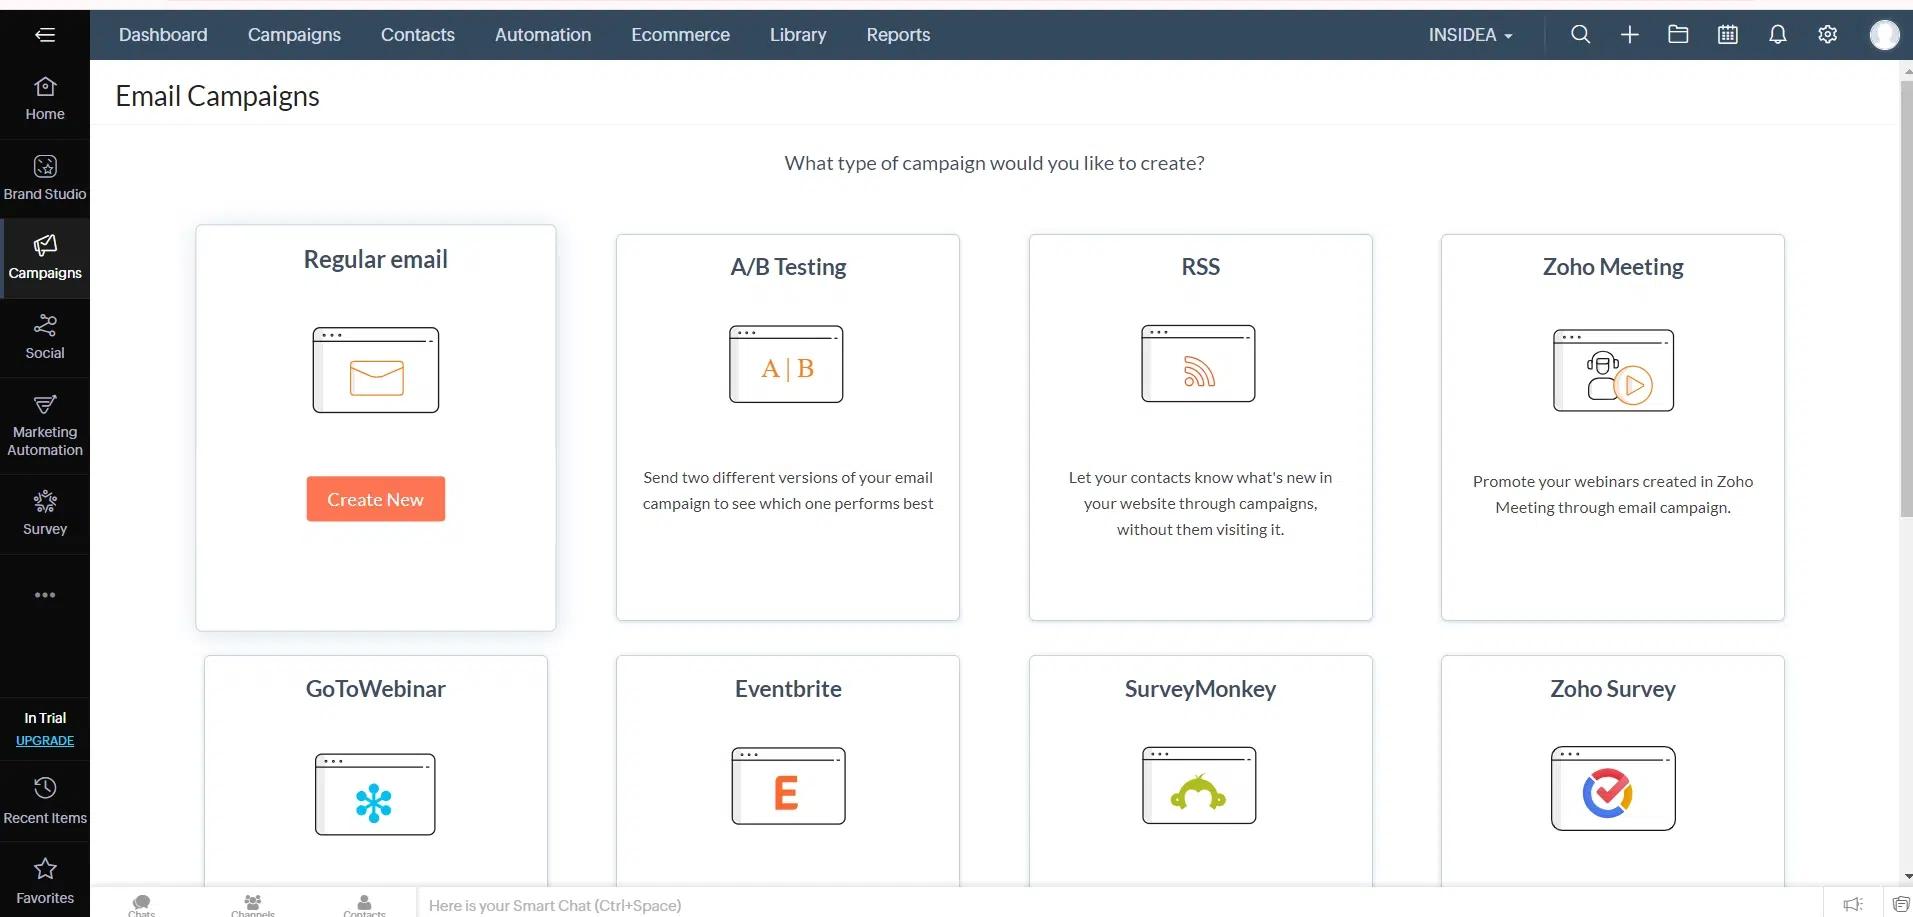Click the Zoho Meeting webinar icon

[x=1613, y=370]
